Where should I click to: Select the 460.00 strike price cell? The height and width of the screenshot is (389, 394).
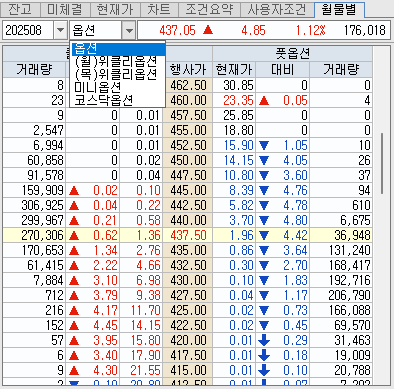(188, 100)
